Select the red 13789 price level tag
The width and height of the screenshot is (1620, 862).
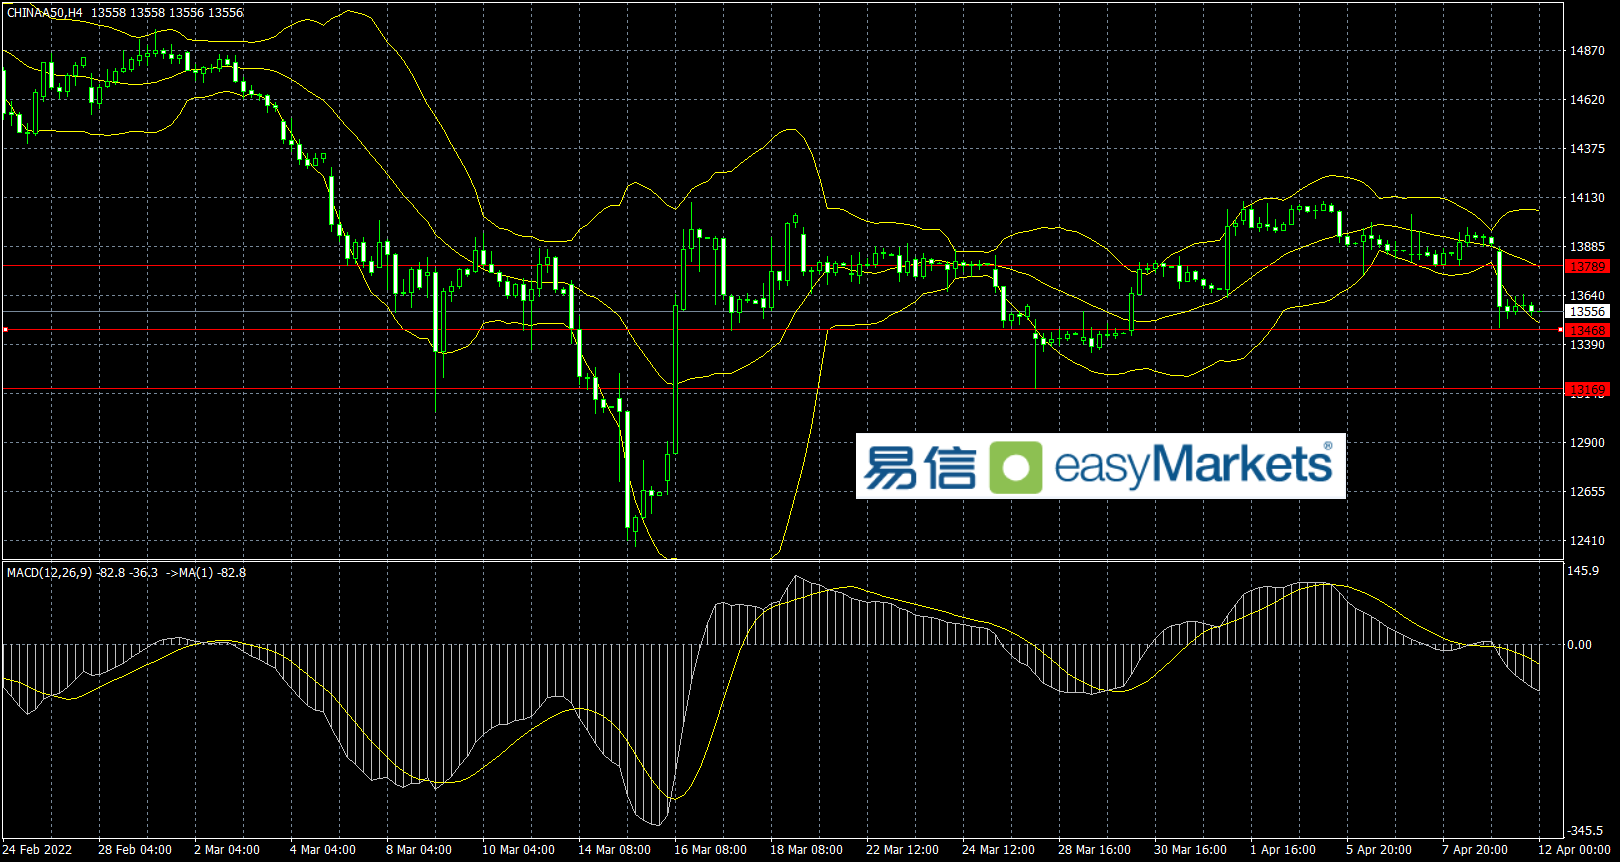coord(1587,267)
